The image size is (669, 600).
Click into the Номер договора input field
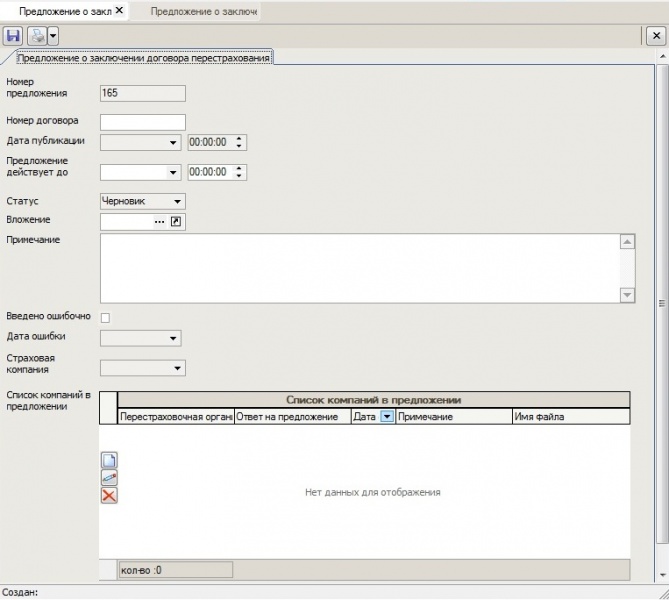(x=143, y=122)
